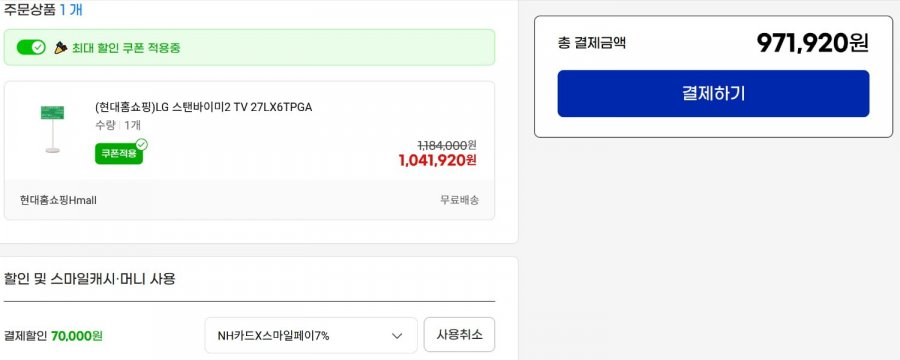Click the party popper coupon icon

point(61,48)
